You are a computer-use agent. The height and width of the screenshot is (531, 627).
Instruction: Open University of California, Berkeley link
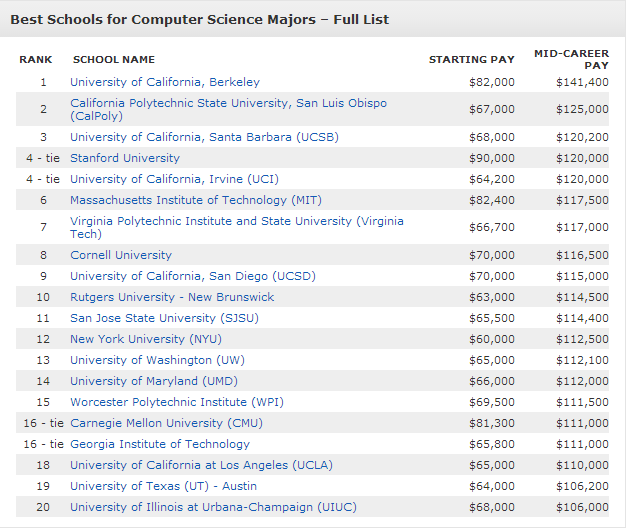coord(164,82)
